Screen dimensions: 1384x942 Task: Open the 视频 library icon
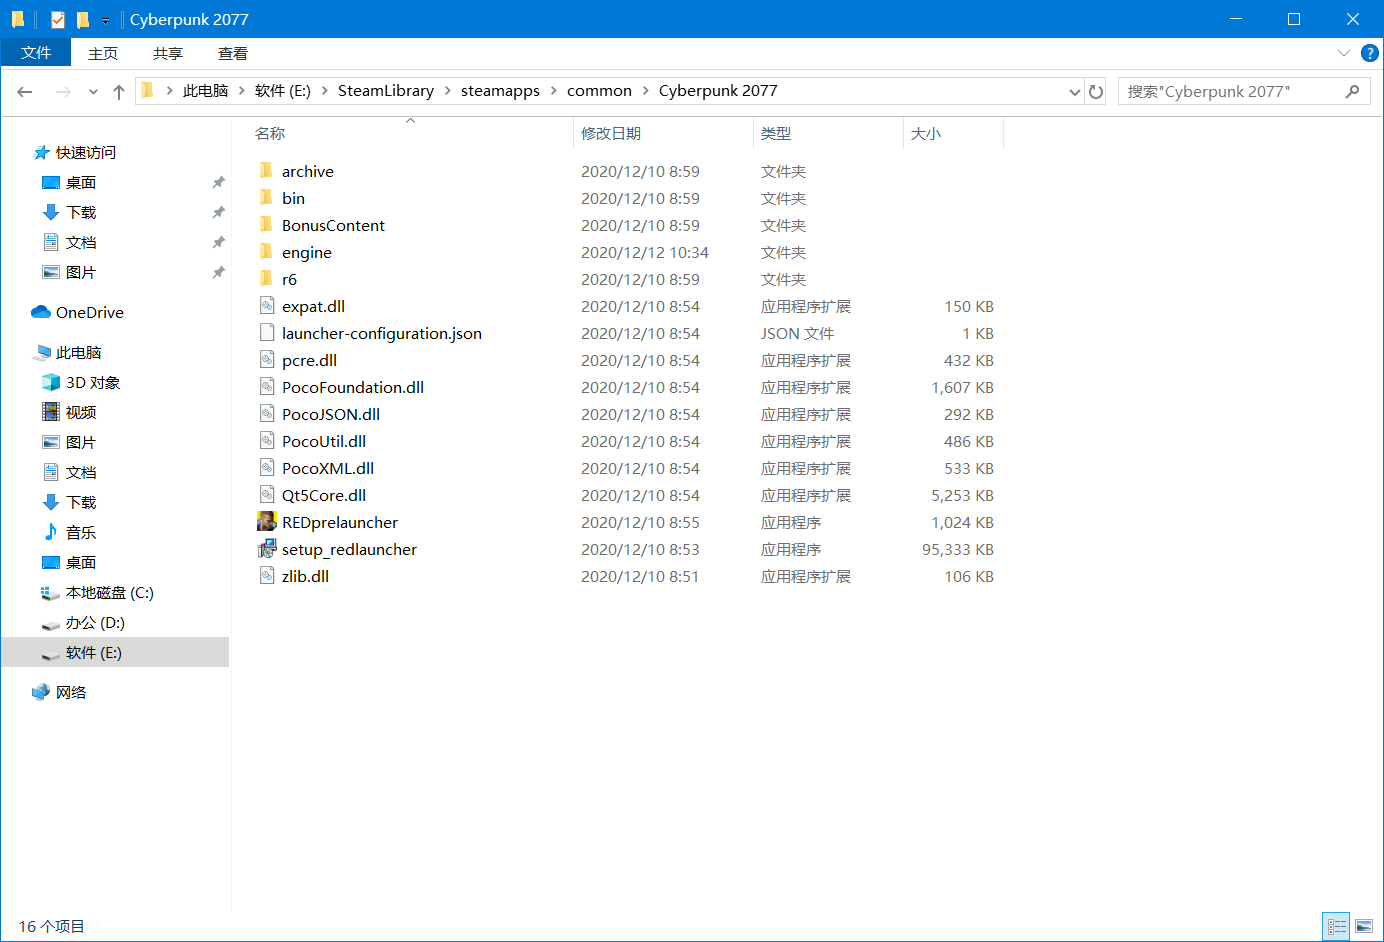51,413
